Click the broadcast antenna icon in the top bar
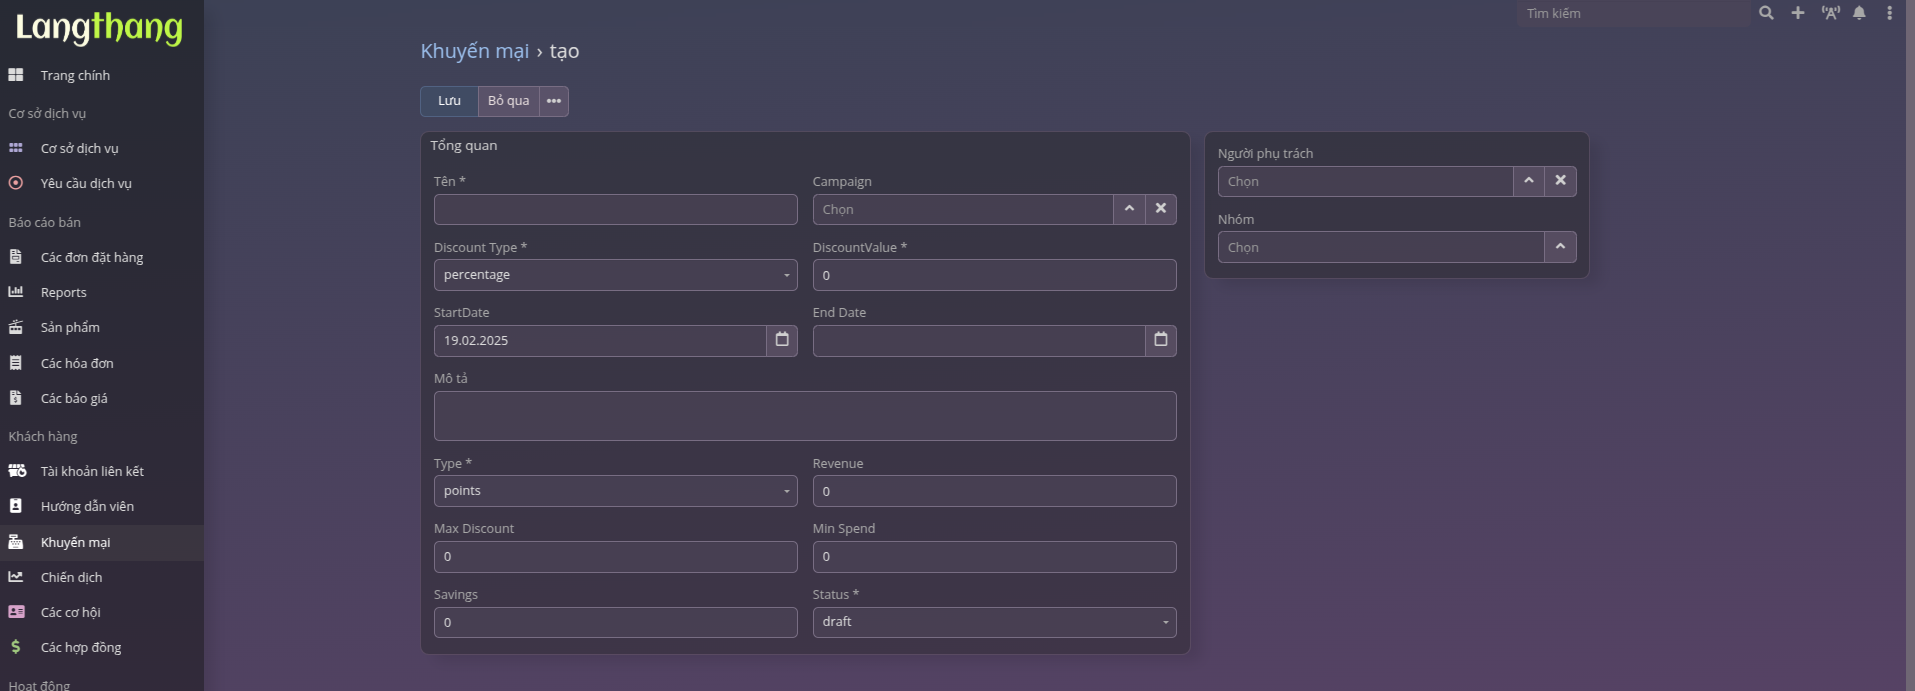 tap(1830, 13)
